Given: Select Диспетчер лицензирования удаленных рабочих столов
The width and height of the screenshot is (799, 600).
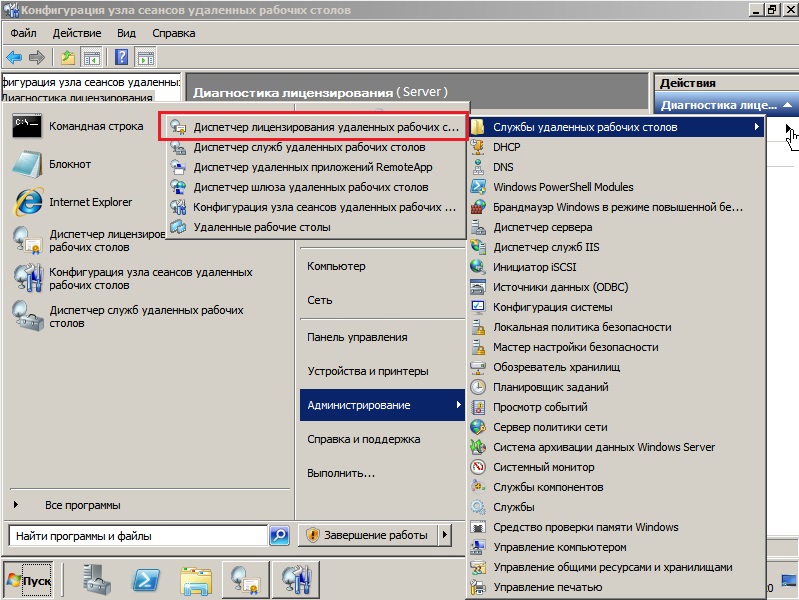Looking at the screenshot, I should pos(316,127).
